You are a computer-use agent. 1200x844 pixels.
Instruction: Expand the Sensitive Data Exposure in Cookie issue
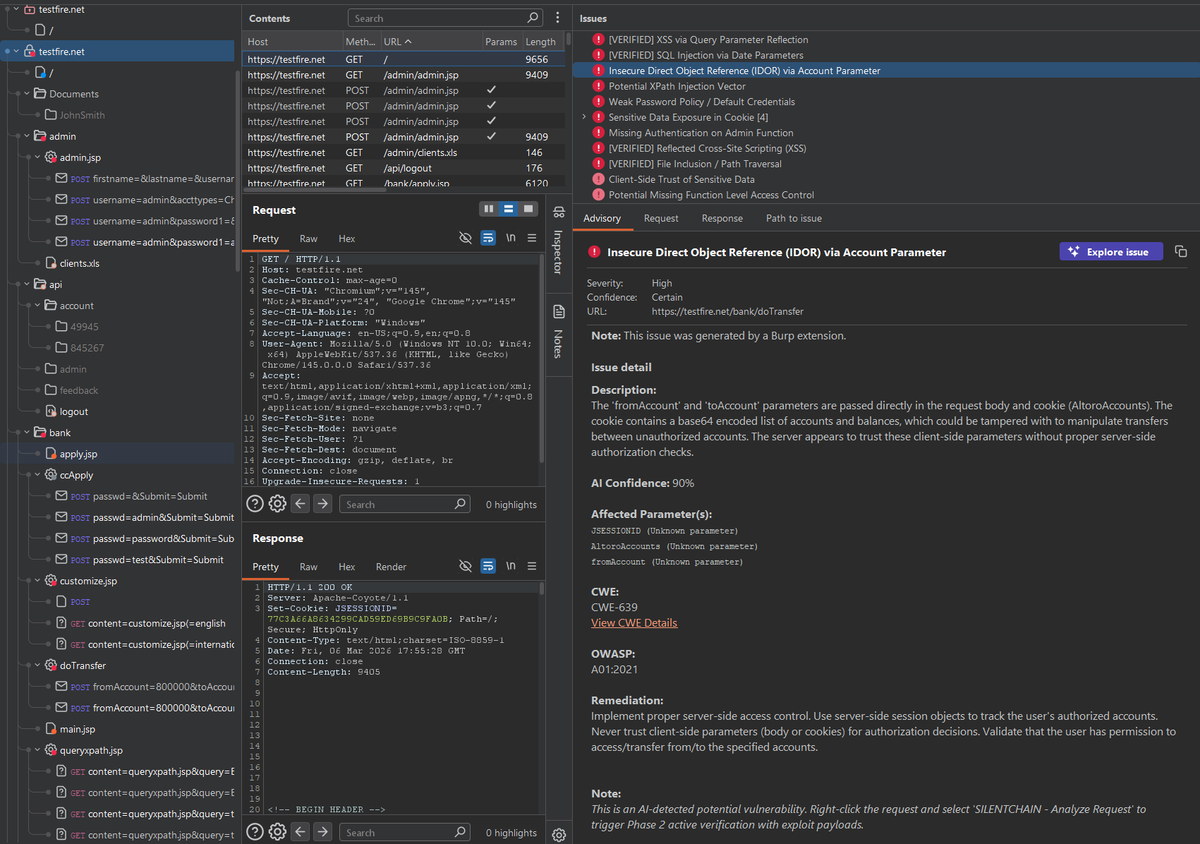(583, 118)
